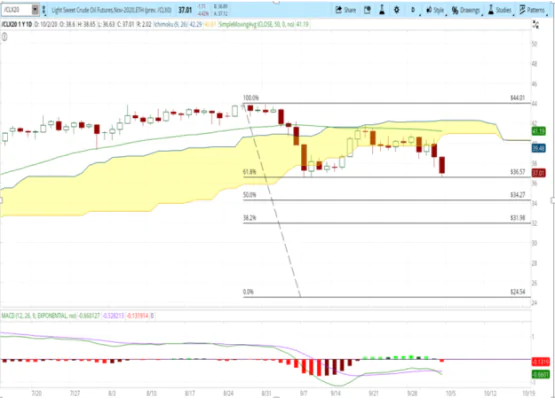
Task: Click the info circle icon at chart top-left
Action: [4, 36]
